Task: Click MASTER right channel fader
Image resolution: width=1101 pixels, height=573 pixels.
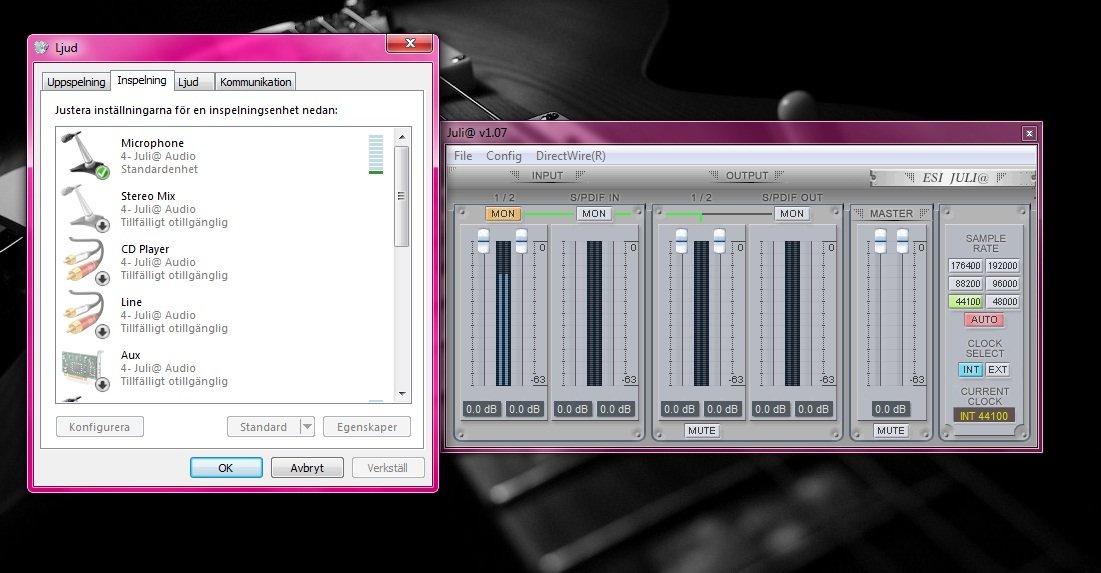Action: pyautogui.click(x=902, y=241)
